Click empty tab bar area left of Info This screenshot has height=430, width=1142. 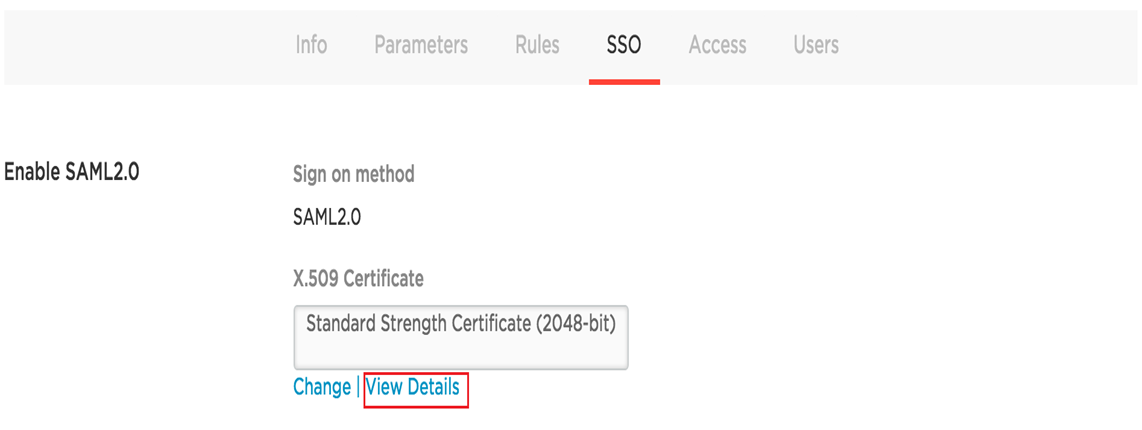[140, 45]
